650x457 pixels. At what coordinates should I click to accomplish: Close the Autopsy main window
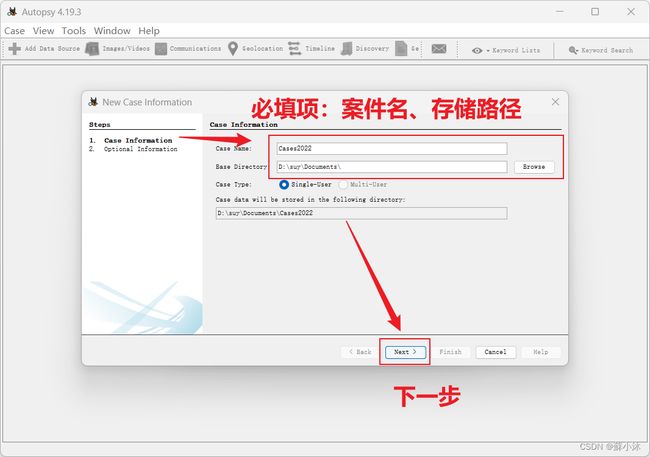pyautogui.click(x=631, y=12)
